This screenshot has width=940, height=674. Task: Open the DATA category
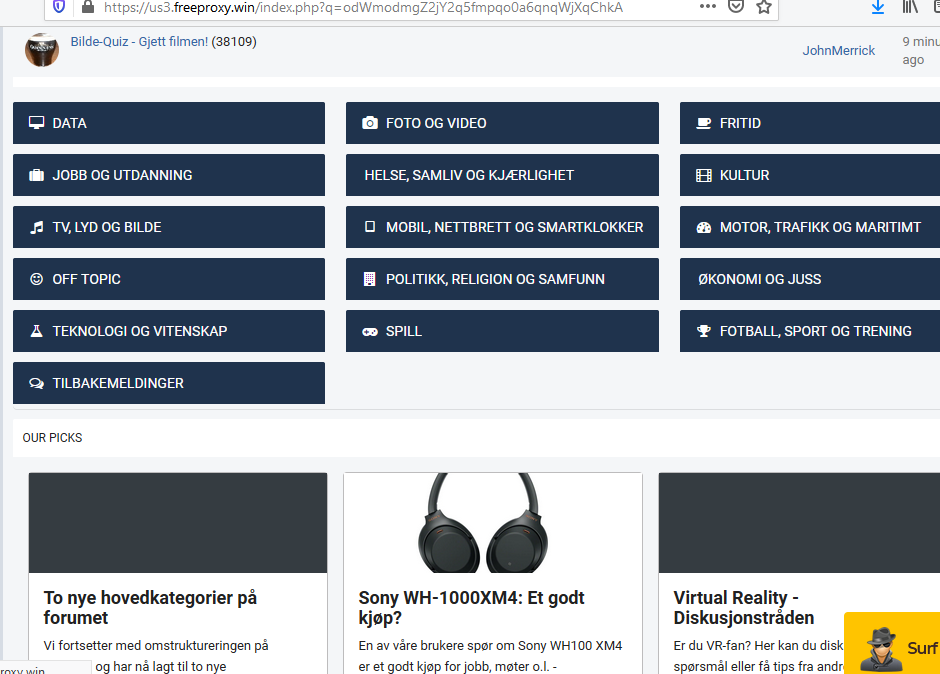click(169, 123)
